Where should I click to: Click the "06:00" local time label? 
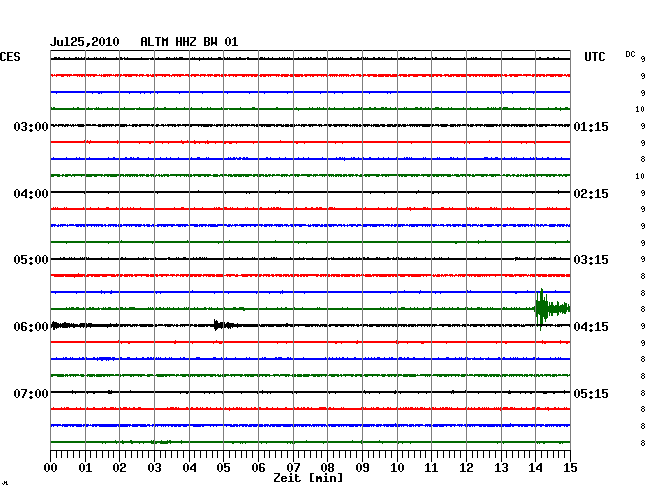31,327
